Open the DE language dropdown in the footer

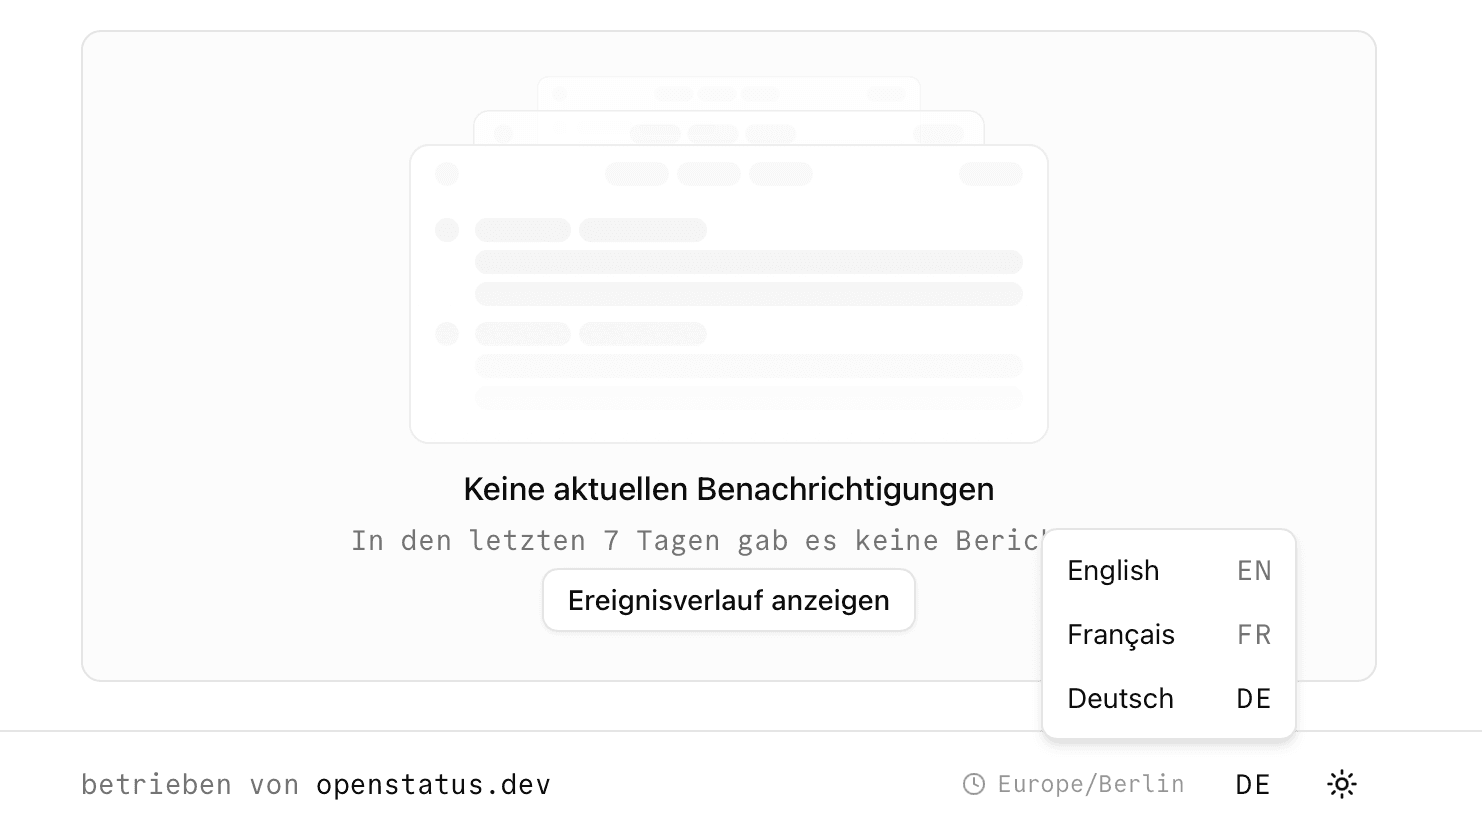[x=1252, y=784]
